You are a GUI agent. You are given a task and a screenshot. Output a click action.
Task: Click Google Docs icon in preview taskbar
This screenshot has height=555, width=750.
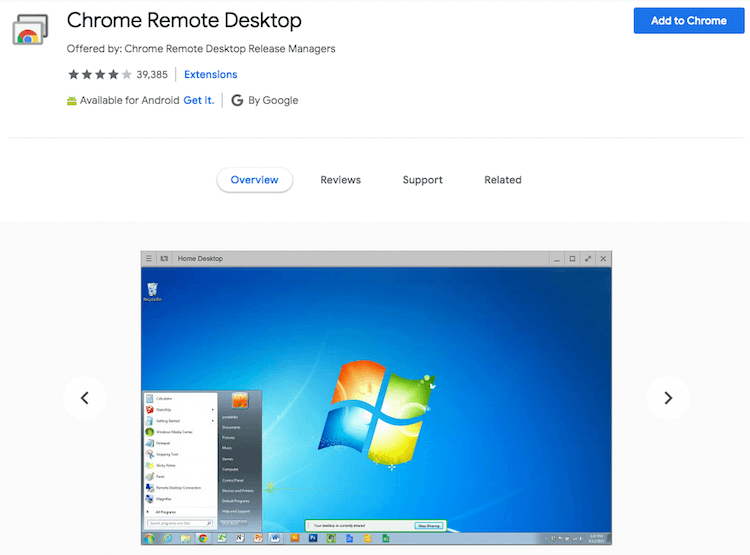[350, 539]
